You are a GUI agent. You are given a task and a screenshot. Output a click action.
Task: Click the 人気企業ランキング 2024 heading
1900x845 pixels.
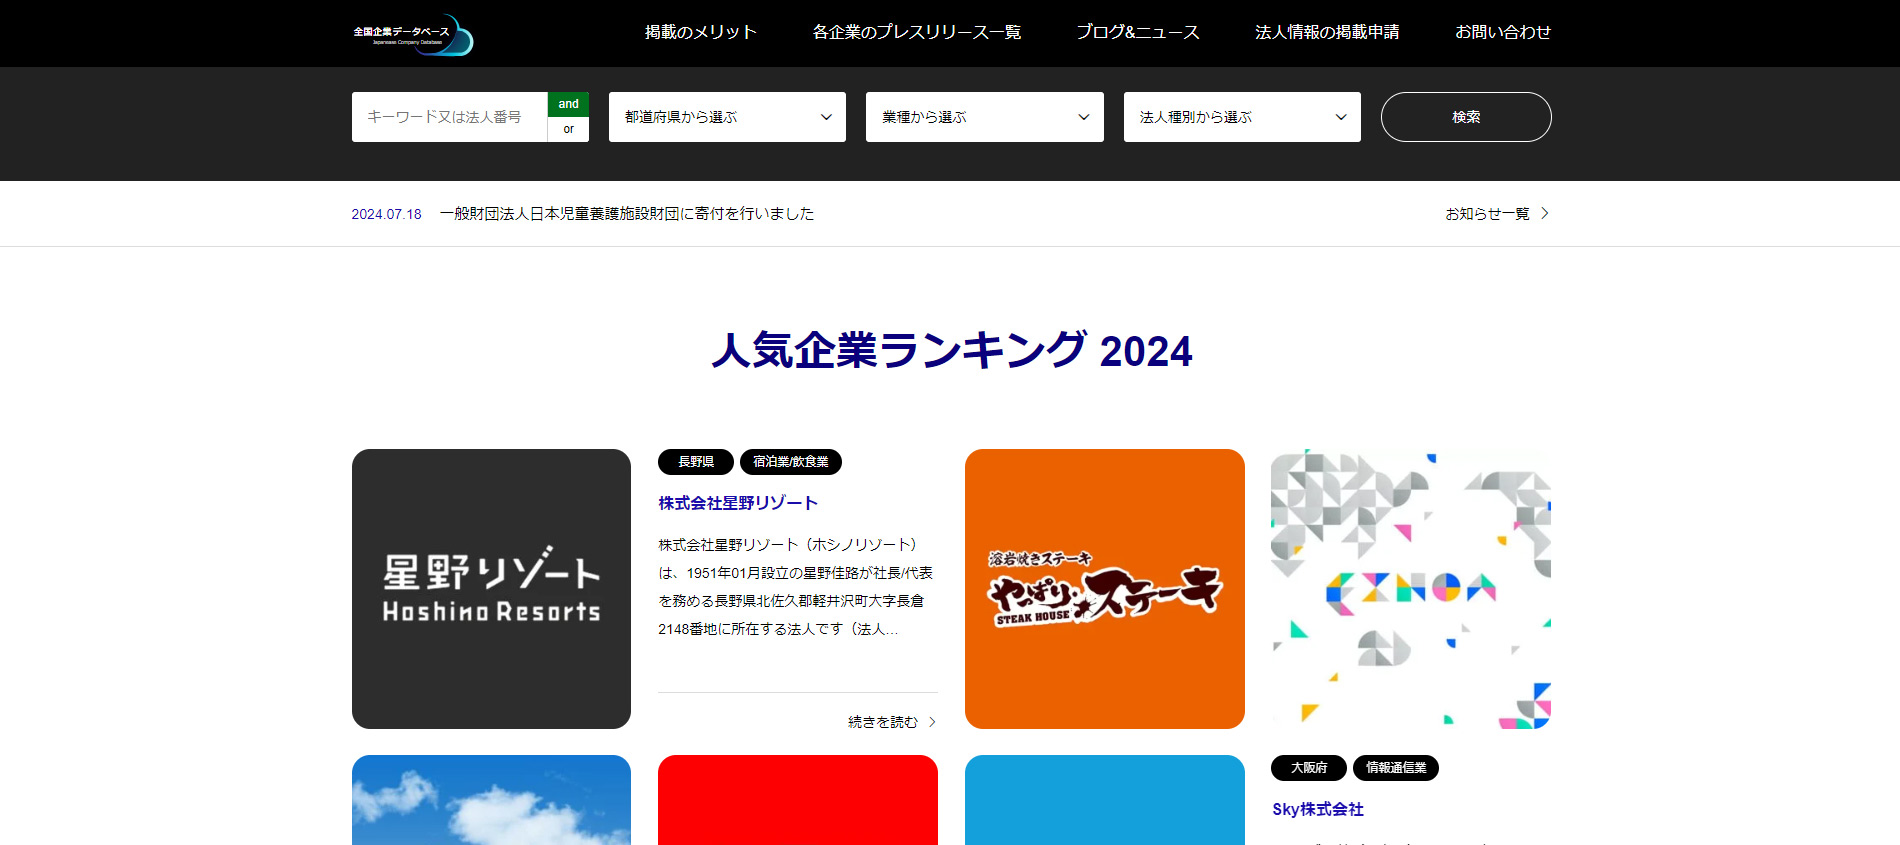pos(951,351)
